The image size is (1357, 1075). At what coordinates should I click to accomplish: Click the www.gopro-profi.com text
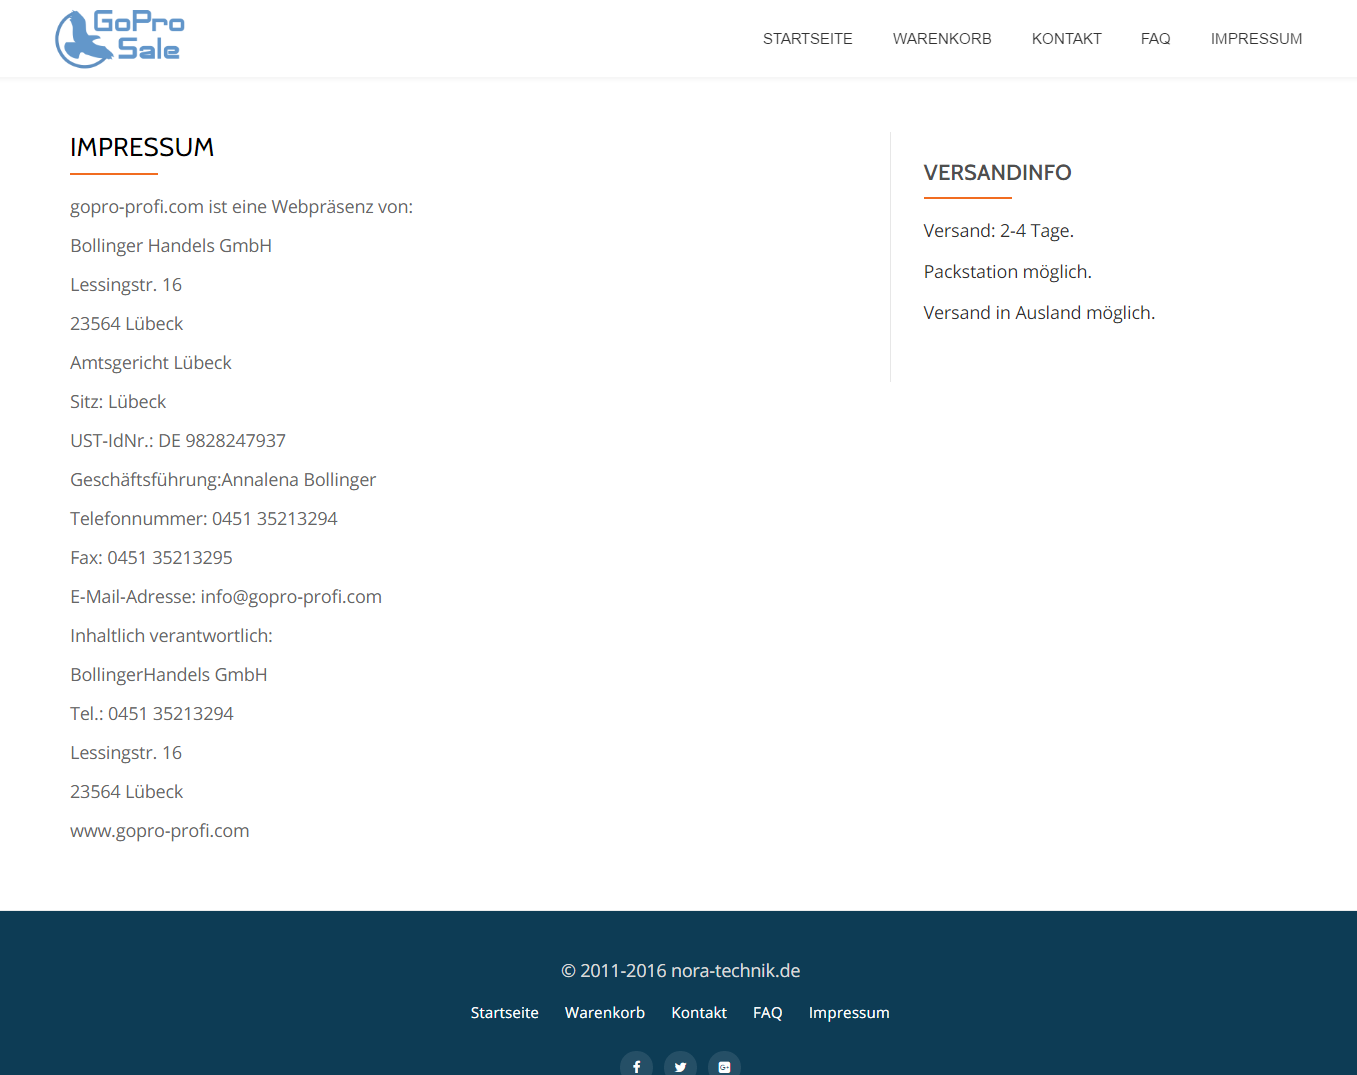coord(160,831)
